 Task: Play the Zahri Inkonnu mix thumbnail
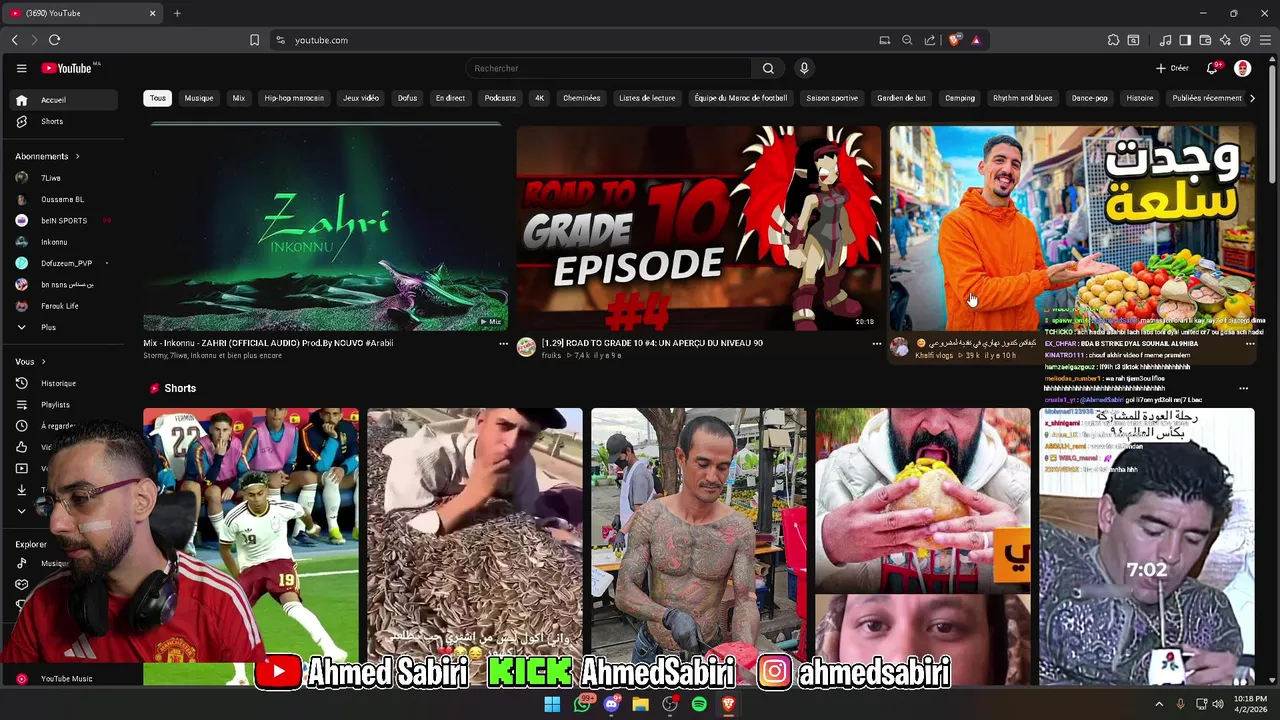pyautogui.click(x=325, y=227)
